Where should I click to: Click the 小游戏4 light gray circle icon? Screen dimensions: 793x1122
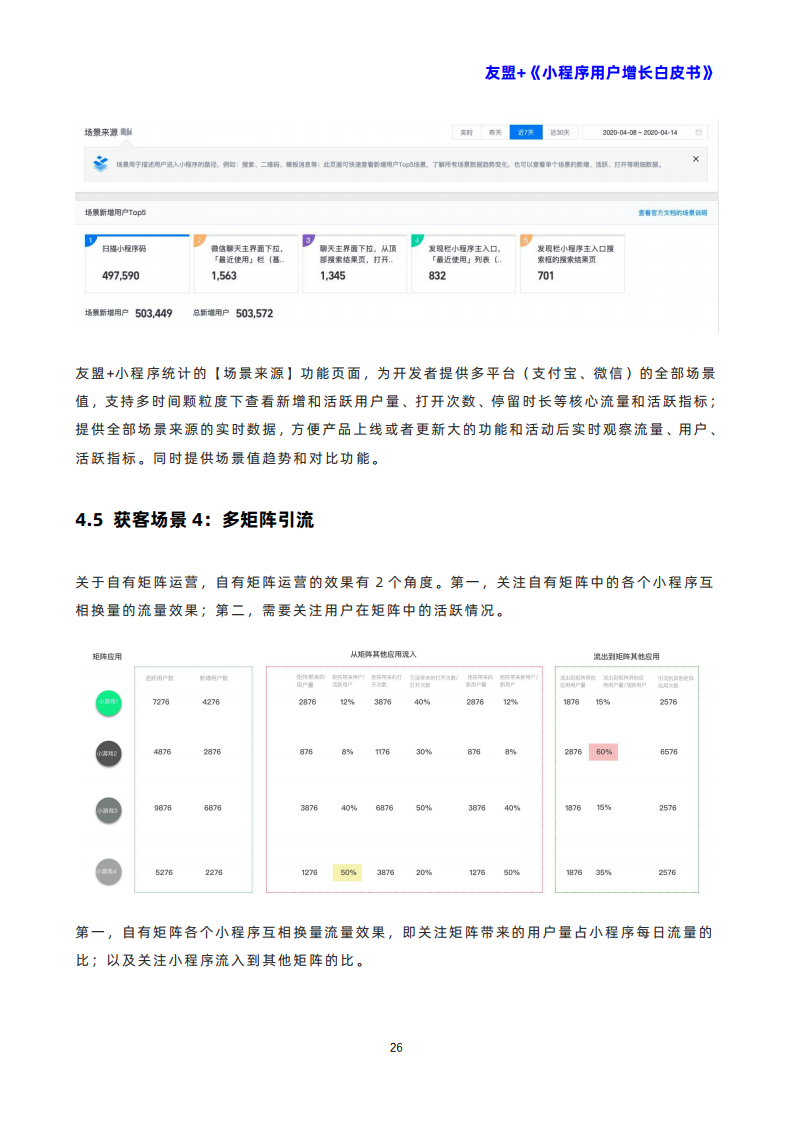tap(108, 872)
